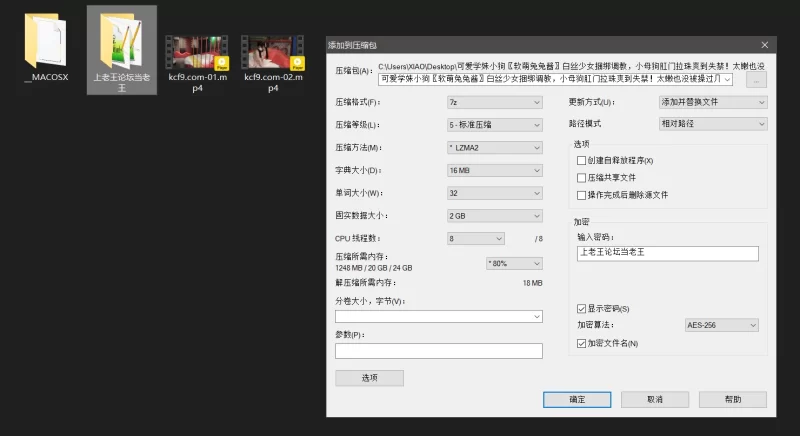Open the CPU 线程数 dropdown showing 8

(476, 239)
